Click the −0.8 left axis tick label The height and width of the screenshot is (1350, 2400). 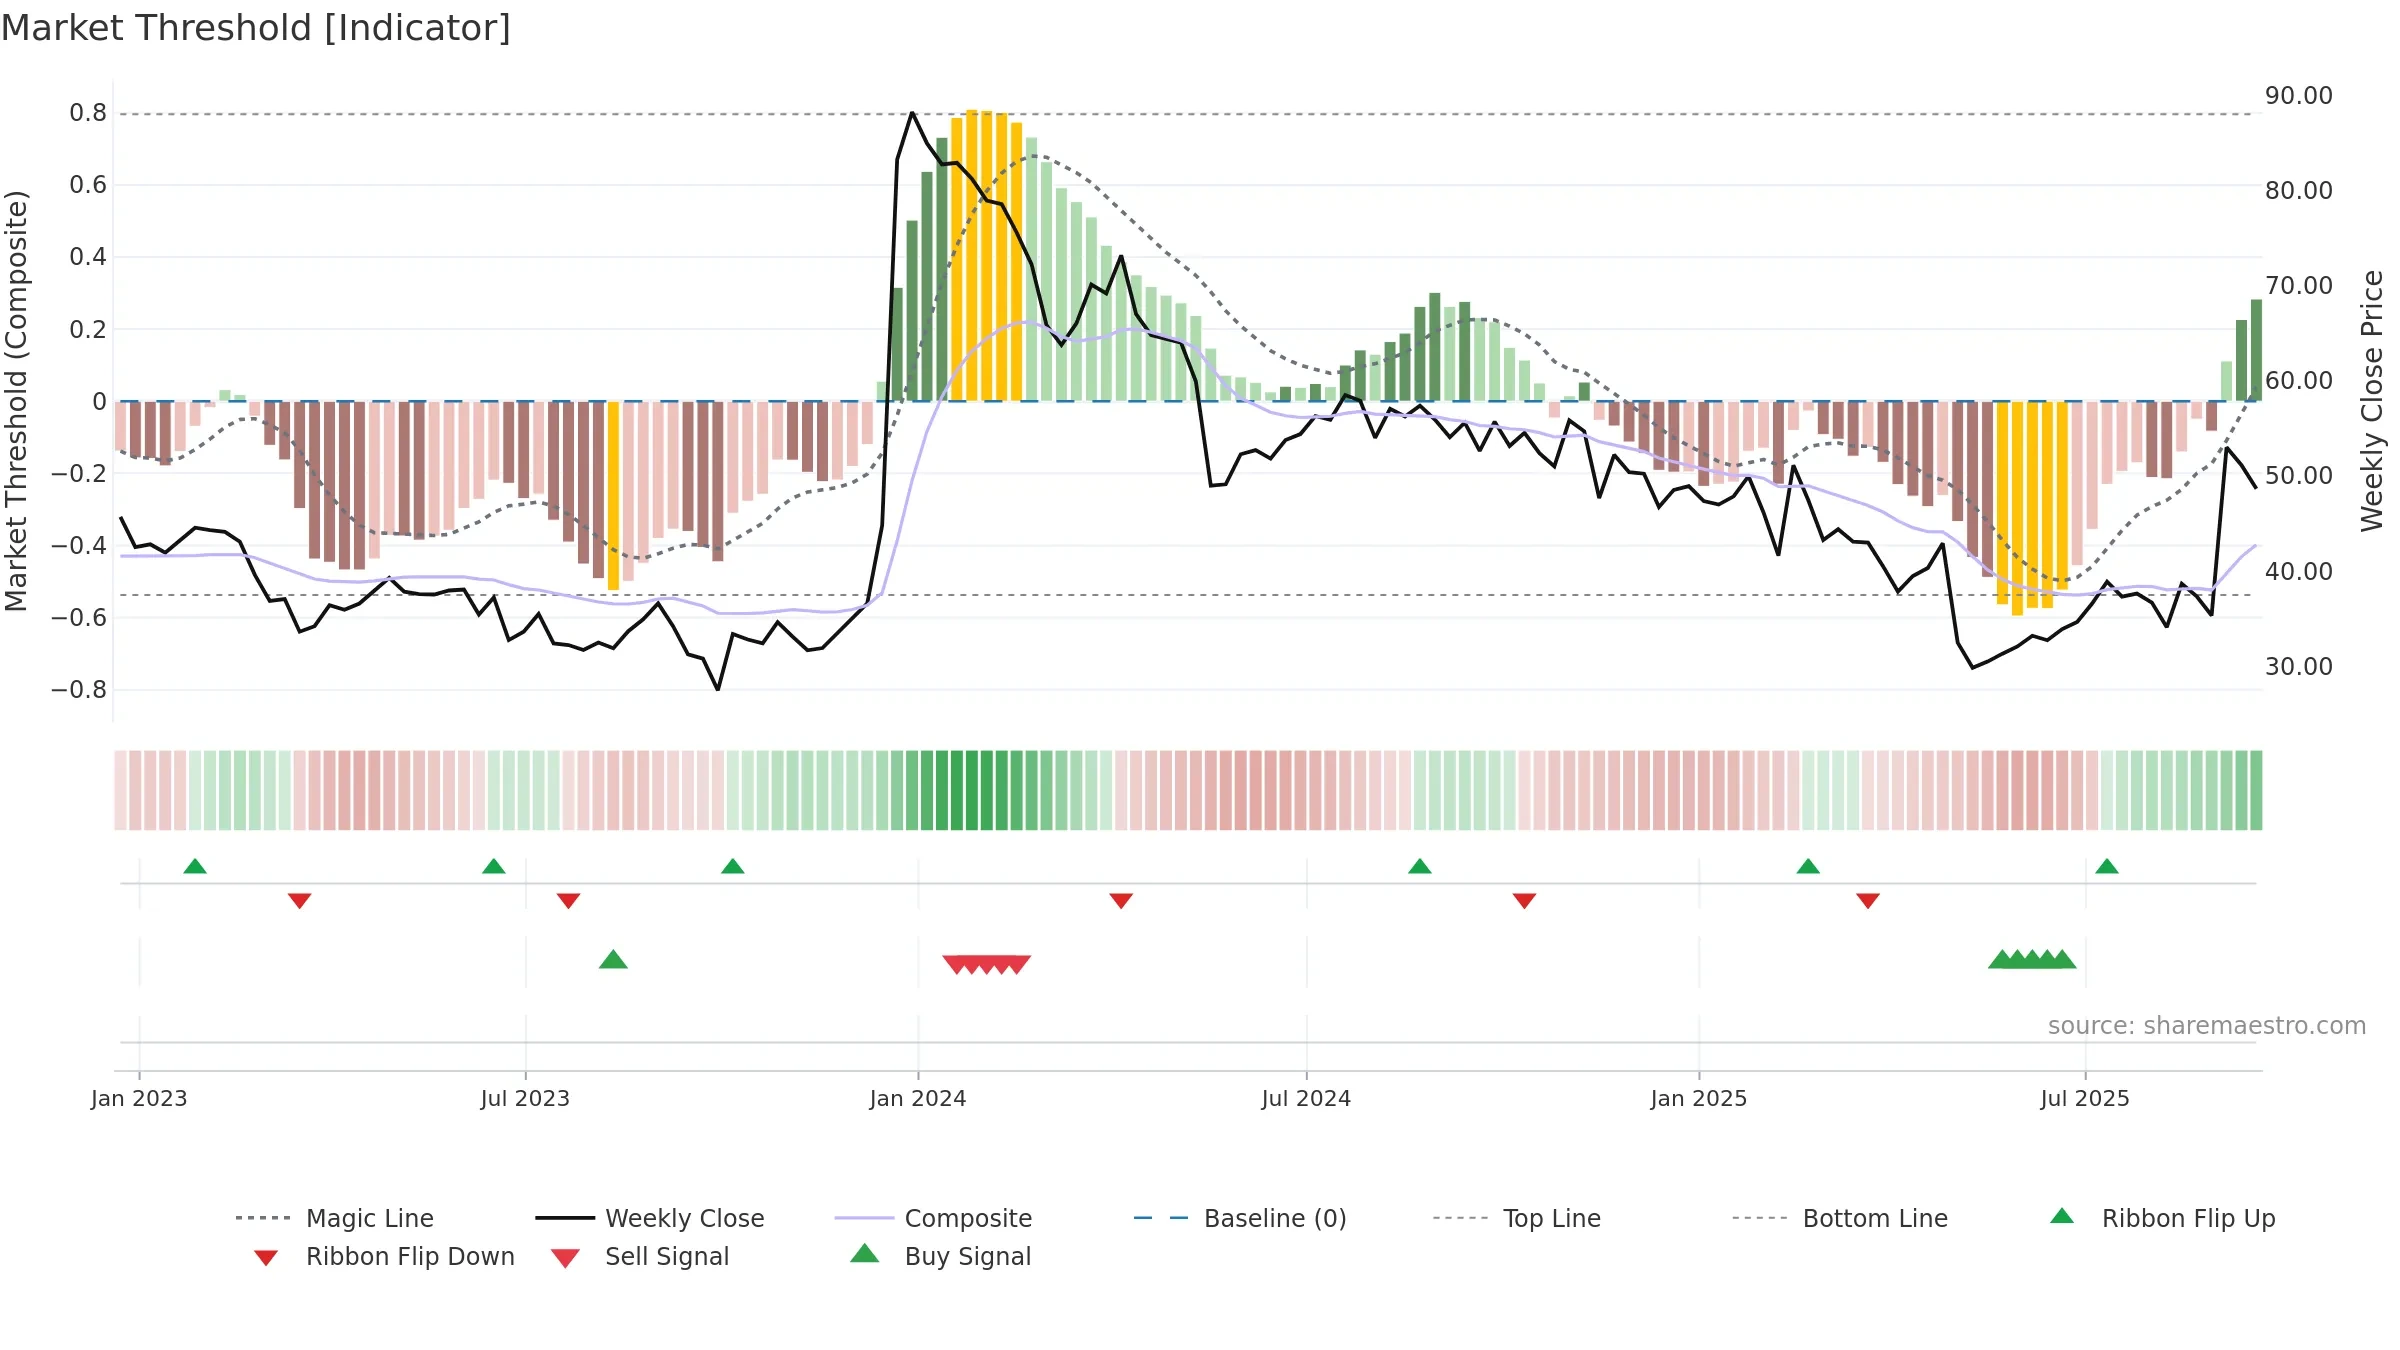[x=79, y=690]
